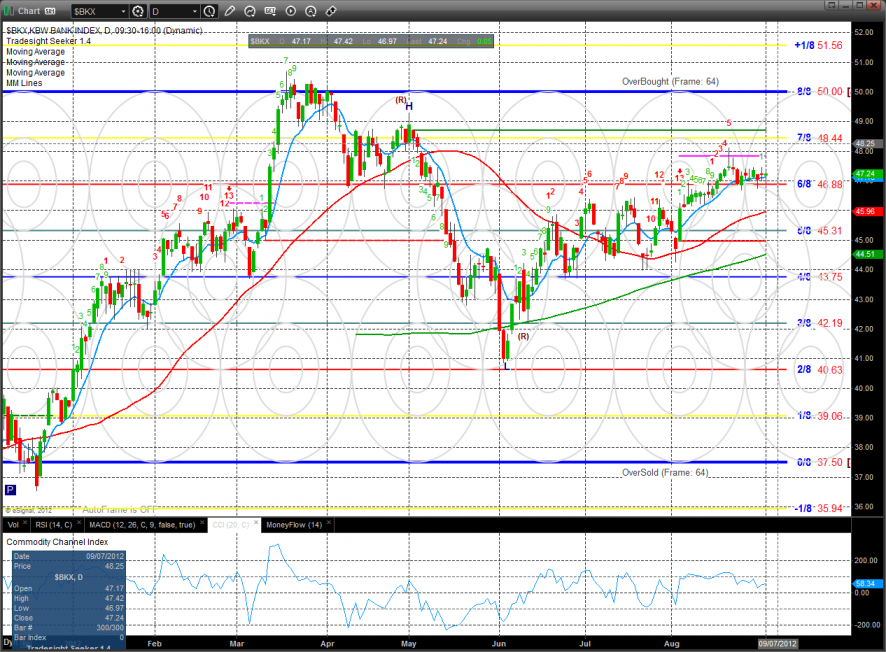This screenshot has height=652, width=886.
Task: Click the MM Lines study label
Action: coord(24,83)
